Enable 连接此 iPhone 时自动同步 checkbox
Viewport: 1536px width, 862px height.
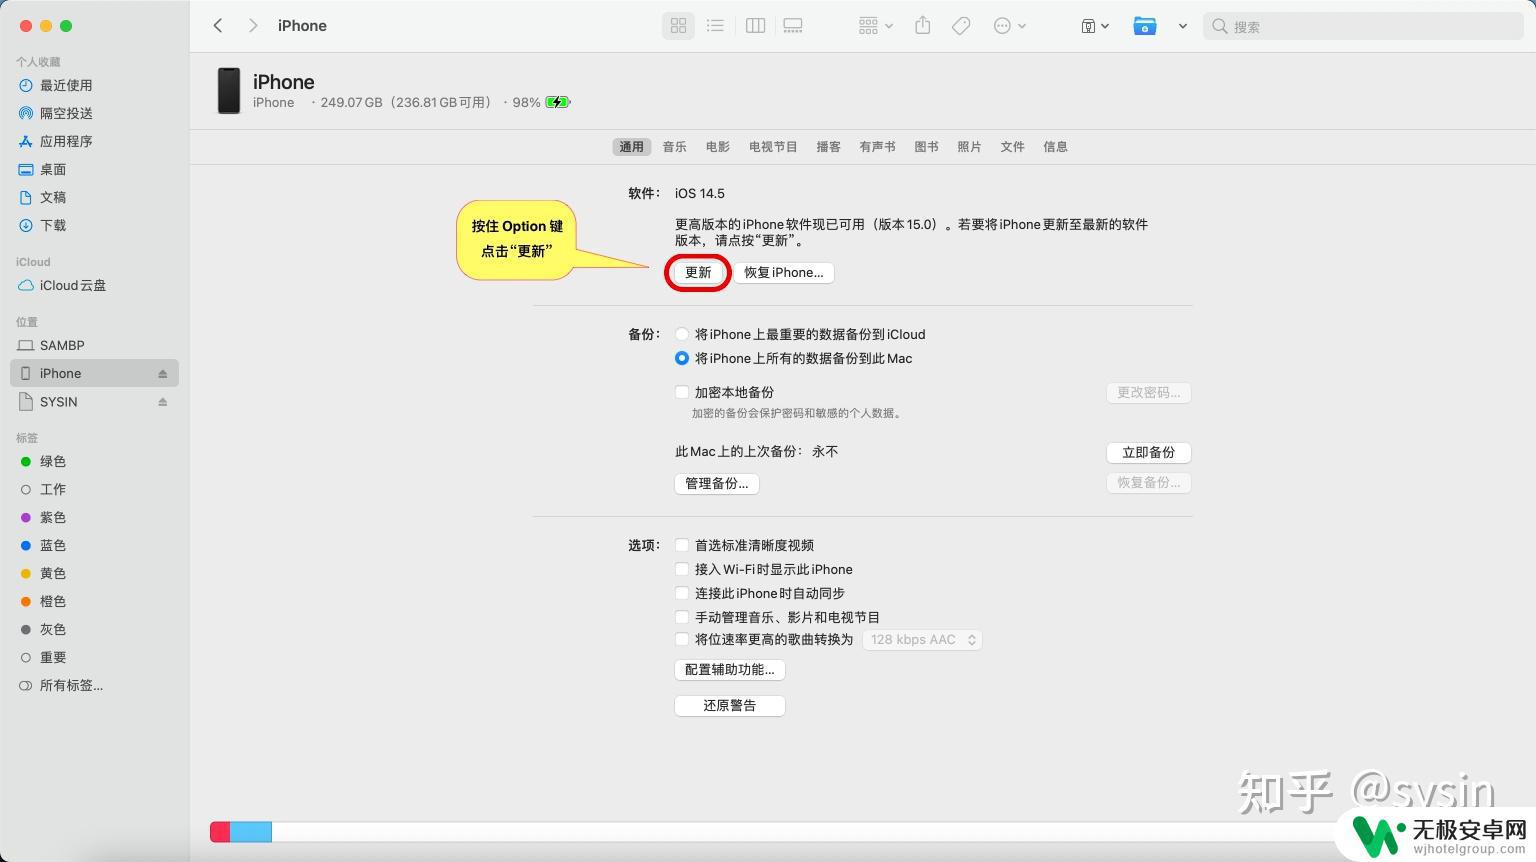[682, 593]
